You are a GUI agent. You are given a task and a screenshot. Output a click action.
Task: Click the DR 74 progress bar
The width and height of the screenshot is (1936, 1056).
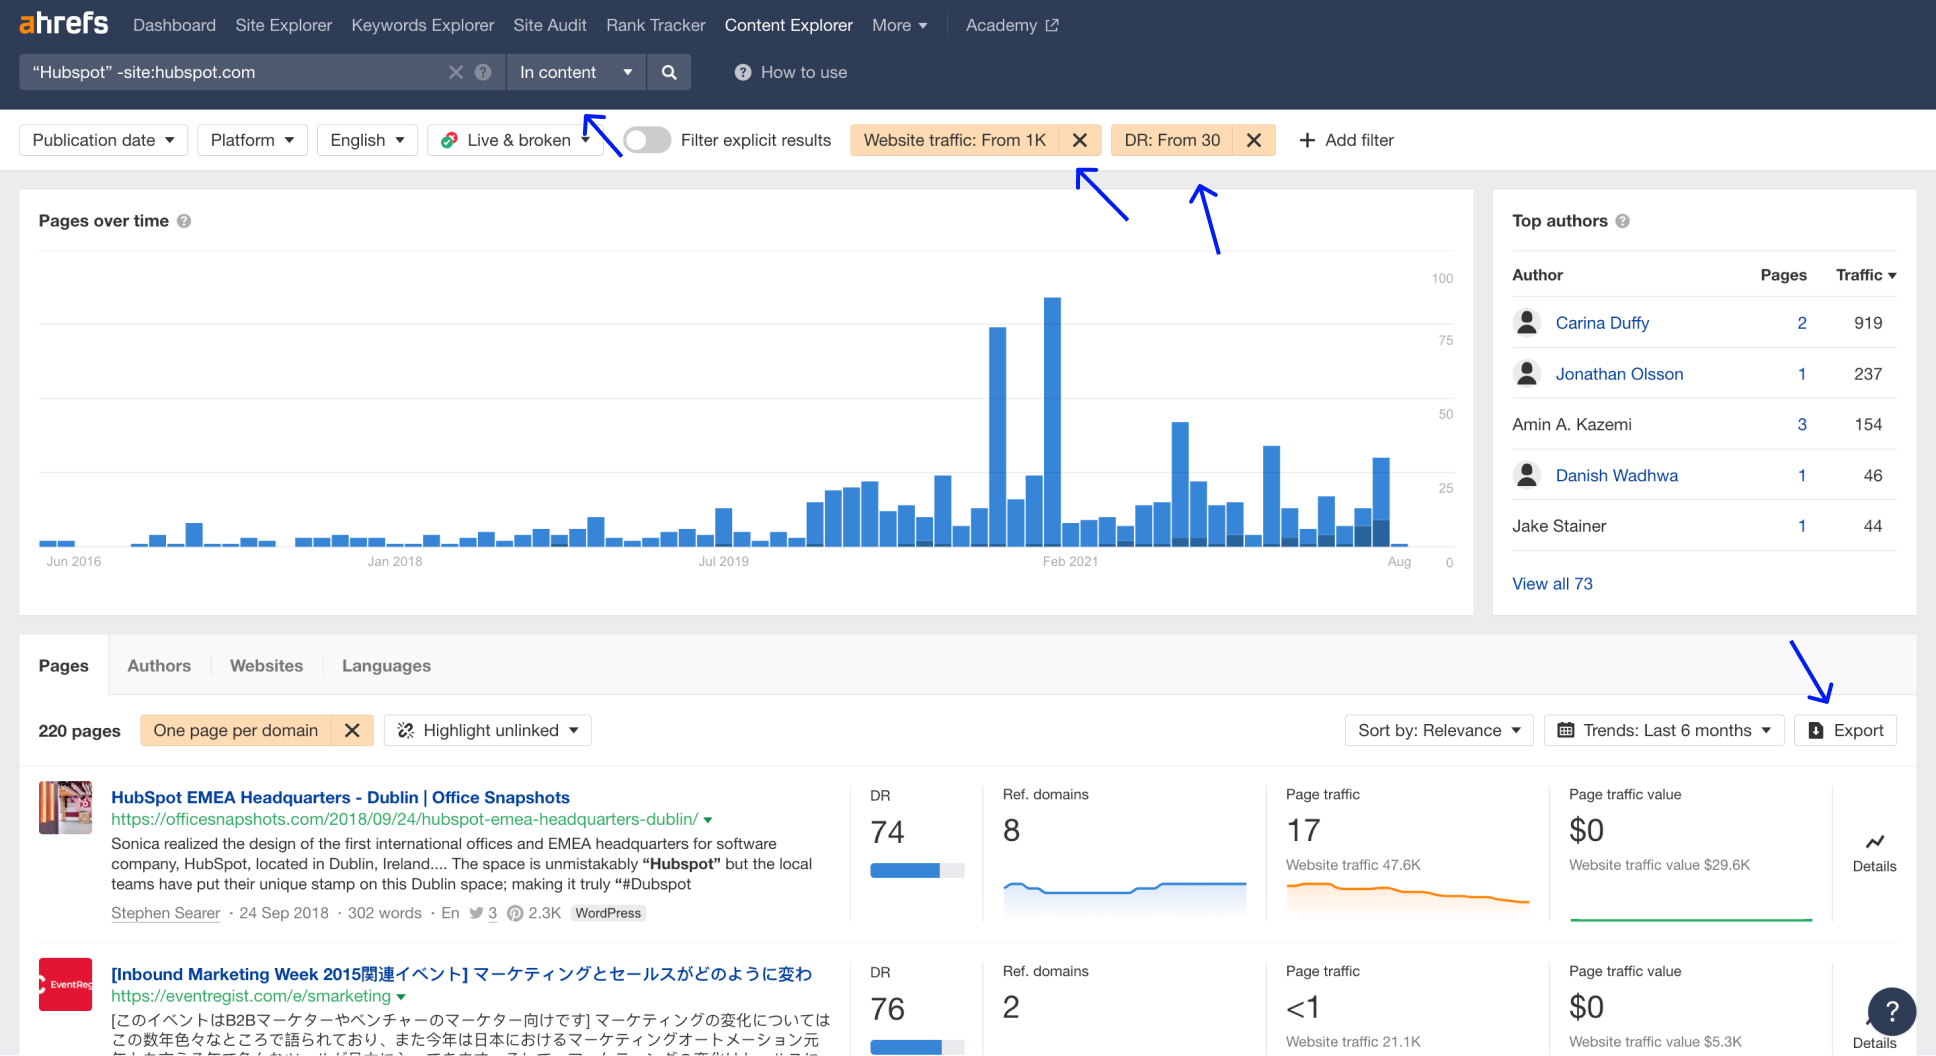pos(917,871)
